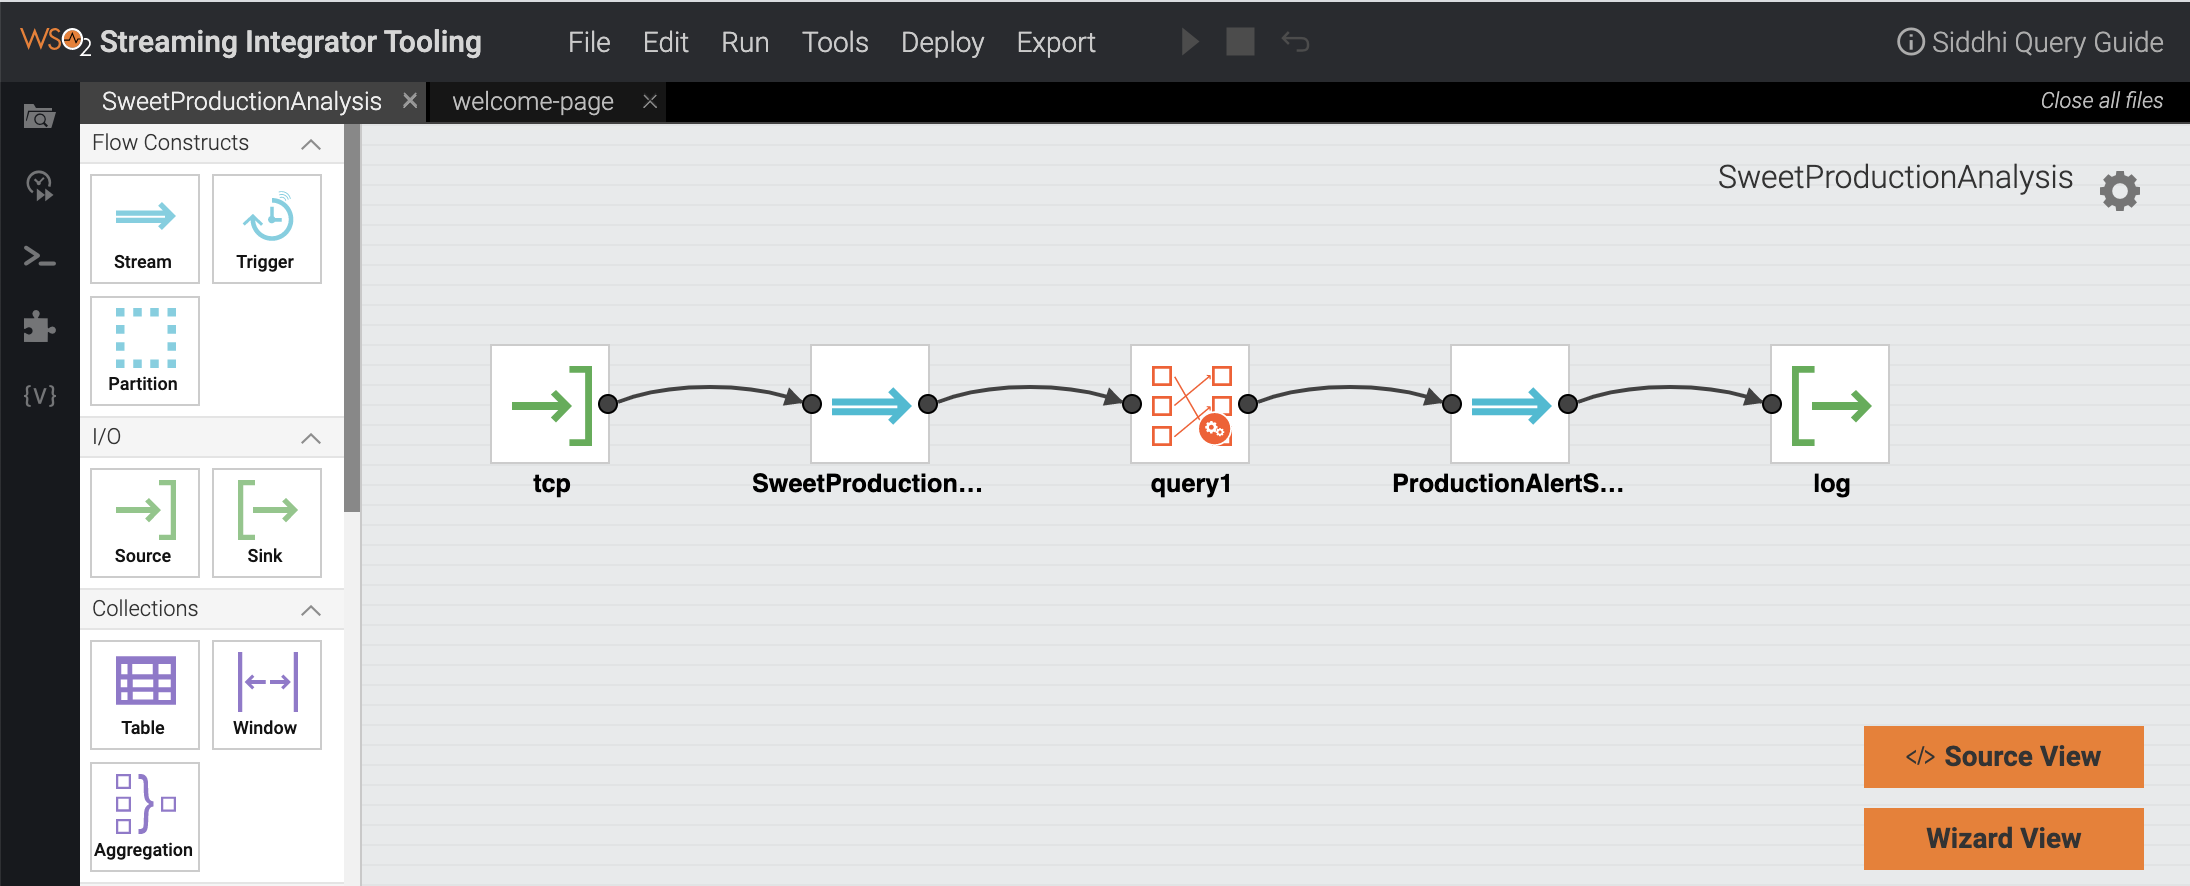Open the Export menu
This screenshot has height=886, width=2190.
point(1056,42)
